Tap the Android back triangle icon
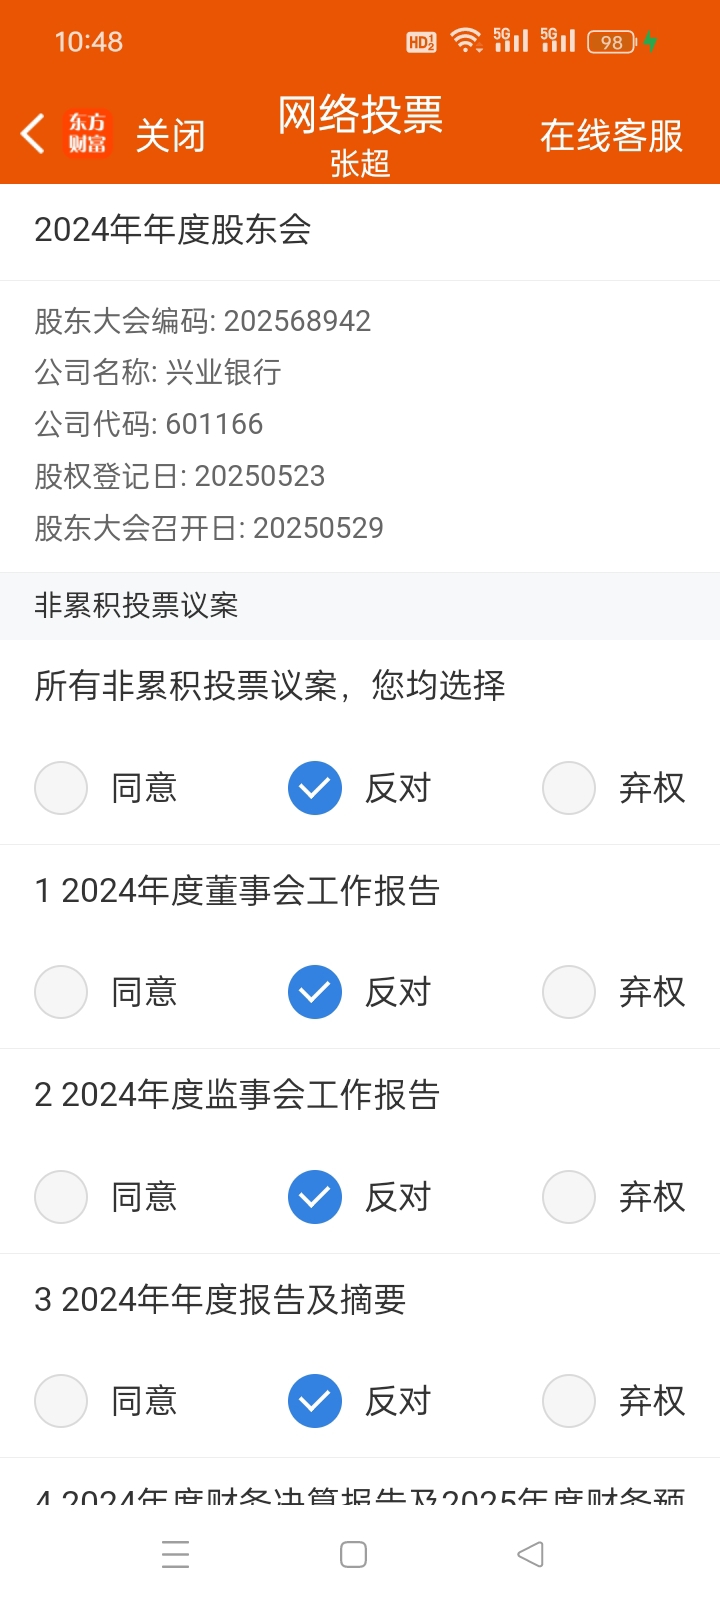The width and height of the screenshot is (720, 1604). point(530,1554)
